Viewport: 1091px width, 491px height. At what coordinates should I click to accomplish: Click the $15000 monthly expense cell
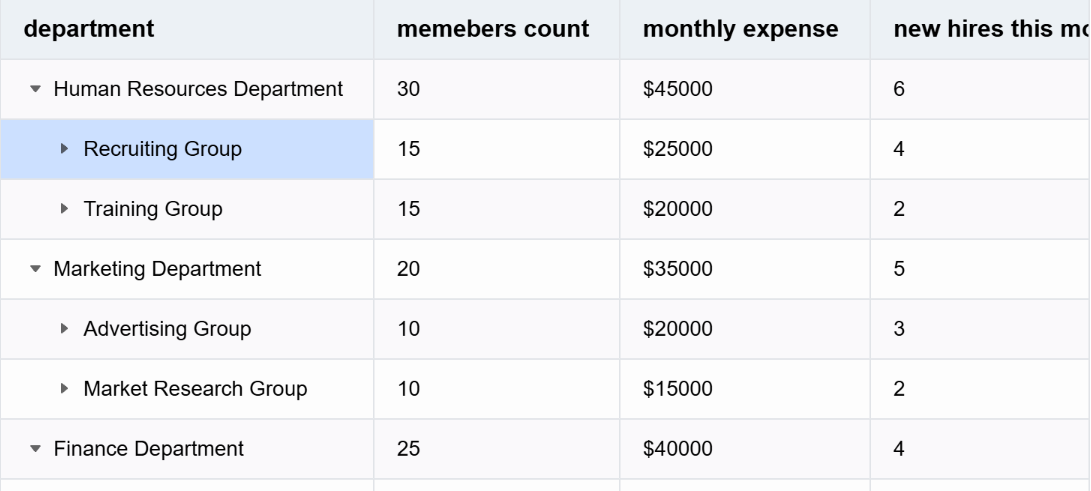[x=678, y=389]
